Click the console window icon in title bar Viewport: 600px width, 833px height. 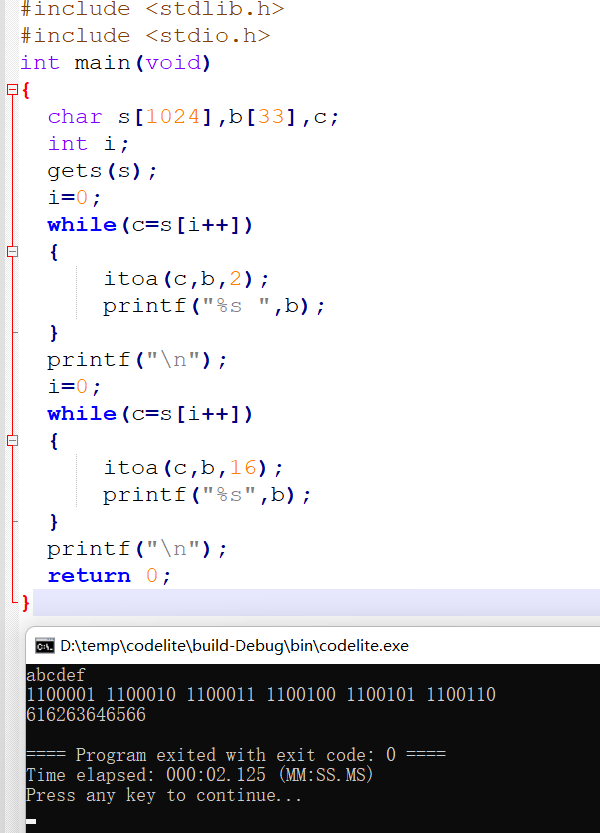click(45, 646)
